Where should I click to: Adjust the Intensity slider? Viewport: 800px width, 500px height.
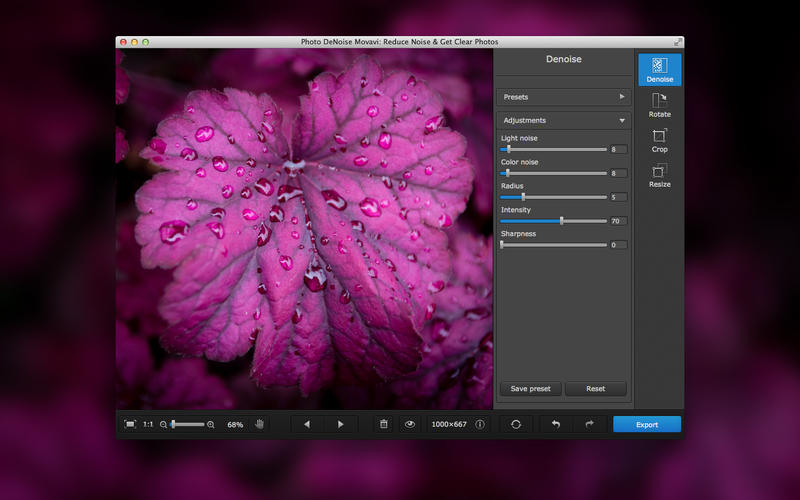554,221
